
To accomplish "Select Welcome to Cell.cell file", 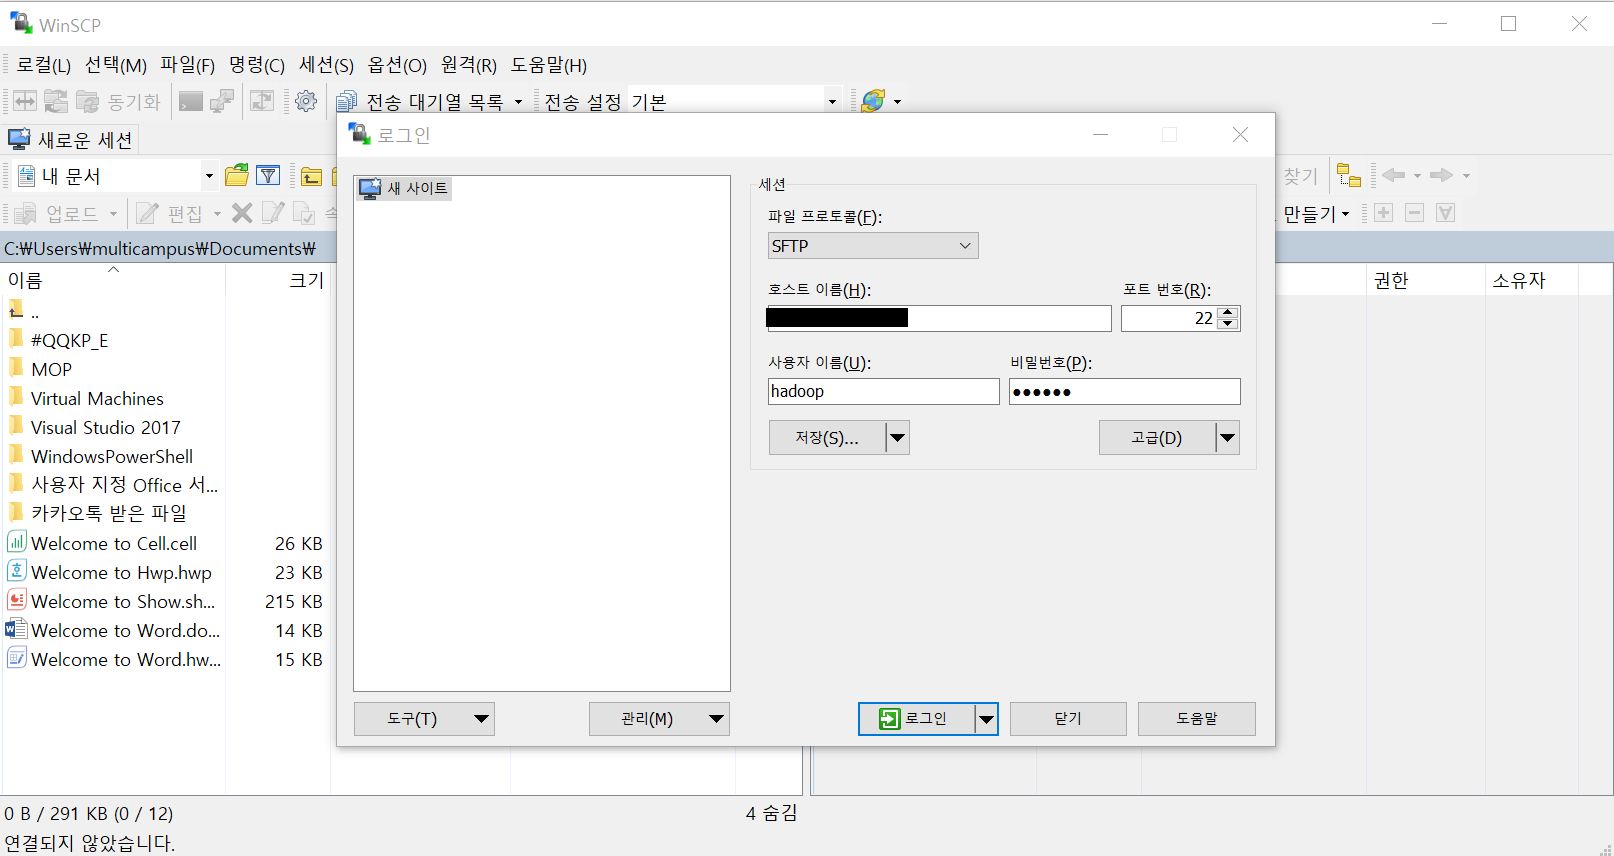I will click(114, 543).
